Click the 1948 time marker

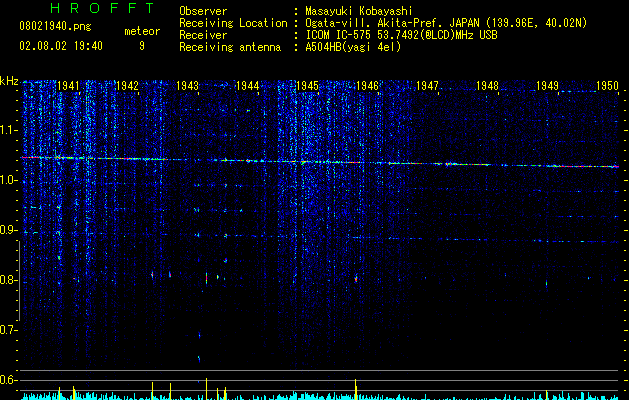point(487,86)
